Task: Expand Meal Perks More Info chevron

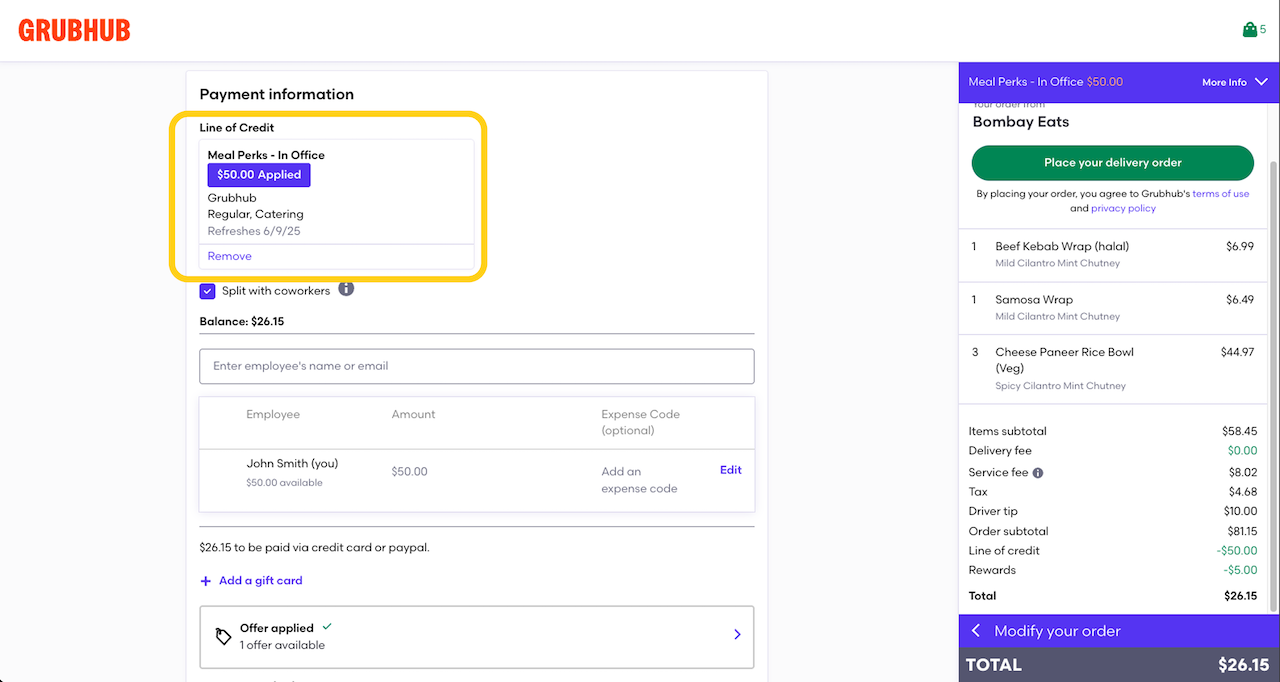Action: (1261, 82)
